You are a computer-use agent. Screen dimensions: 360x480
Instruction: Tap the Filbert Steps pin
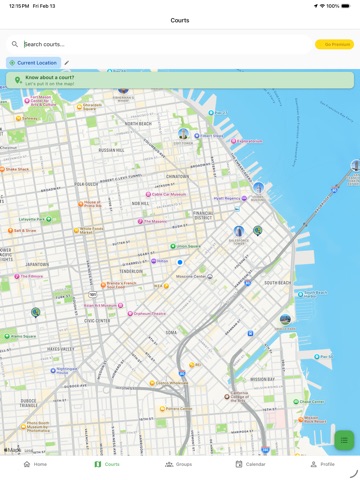197,136
